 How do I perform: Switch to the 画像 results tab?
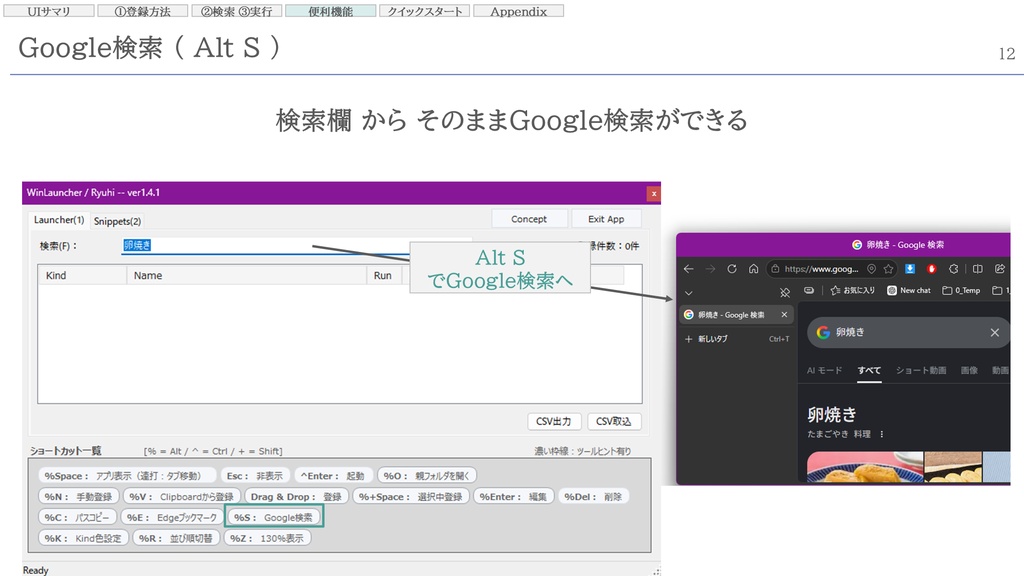click(x=969, y=370)
